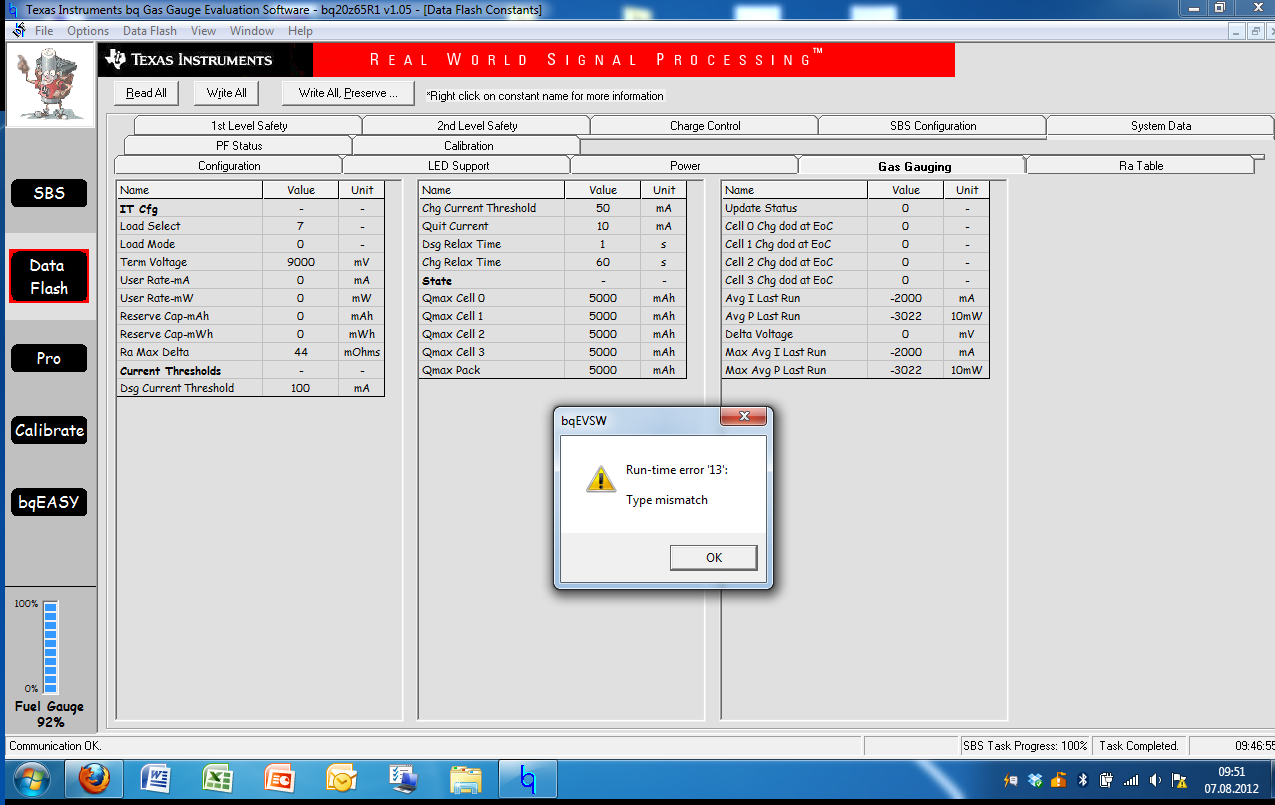
Task: Open the Pro sidebar button
Action: 49,358
